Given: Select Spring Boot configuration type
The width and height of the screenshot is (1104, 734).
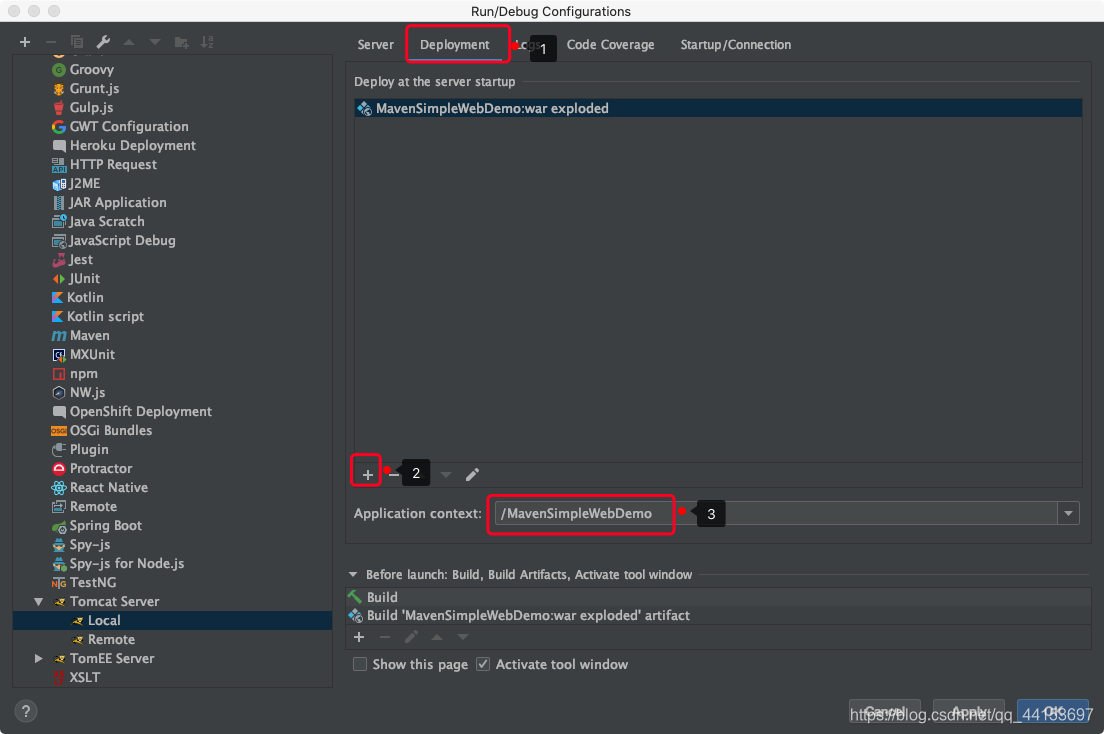Looking at the screenshot, I should [x=106, y=525].
